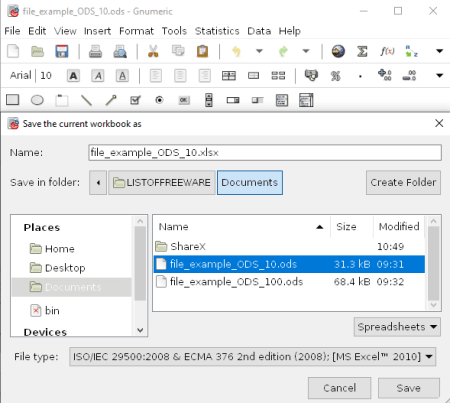
Task: Click Decrease decimals icon
Action: 409,75
